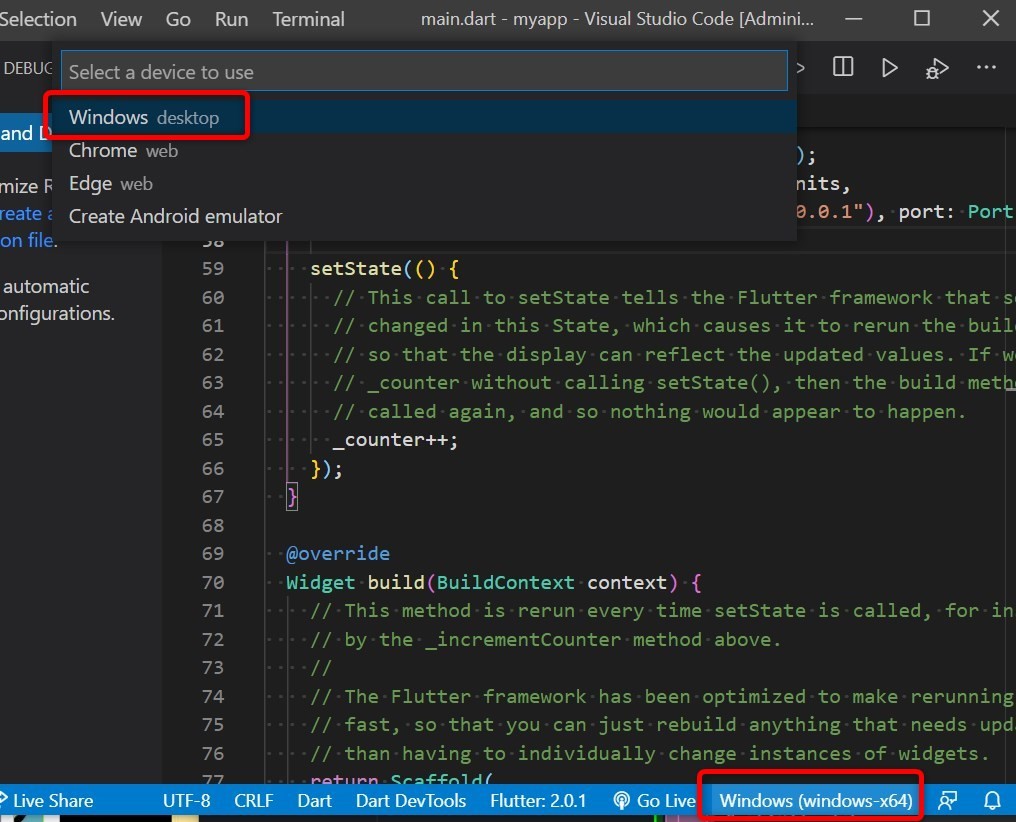This screenshot has height=822, width=1016.
Task: Click Live Share in status bar
Action: (x=47, y=801)
